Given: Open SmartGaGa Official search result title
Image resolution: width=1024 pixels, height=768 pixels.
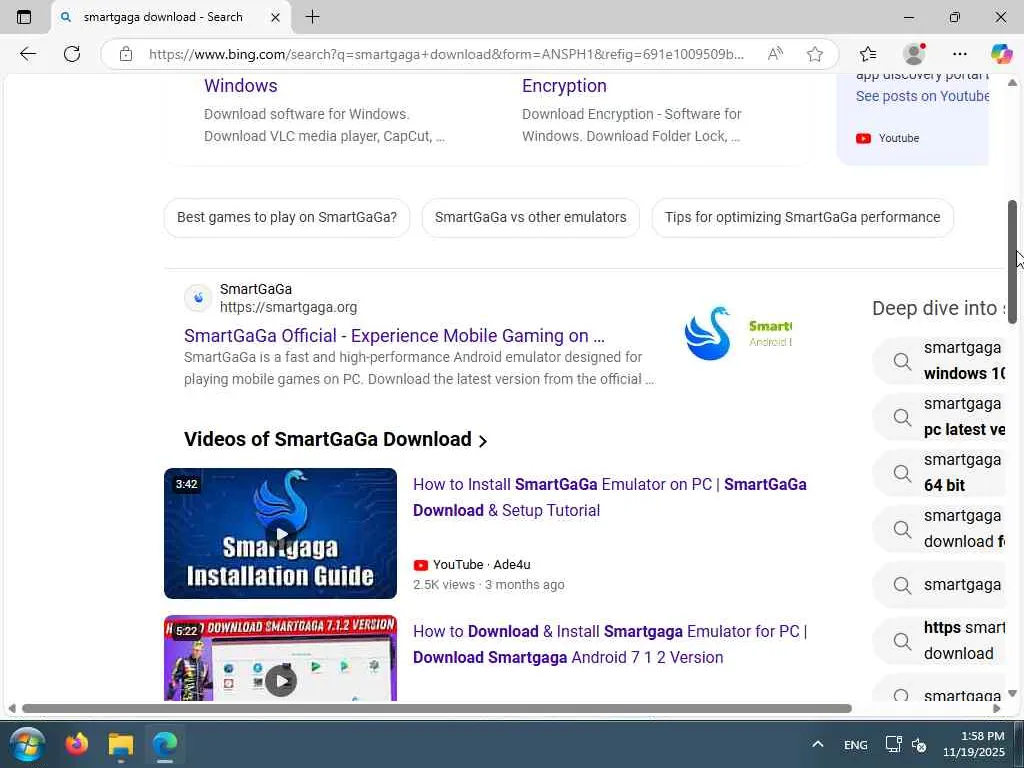Looking at the screenshot, I should 394,336.
